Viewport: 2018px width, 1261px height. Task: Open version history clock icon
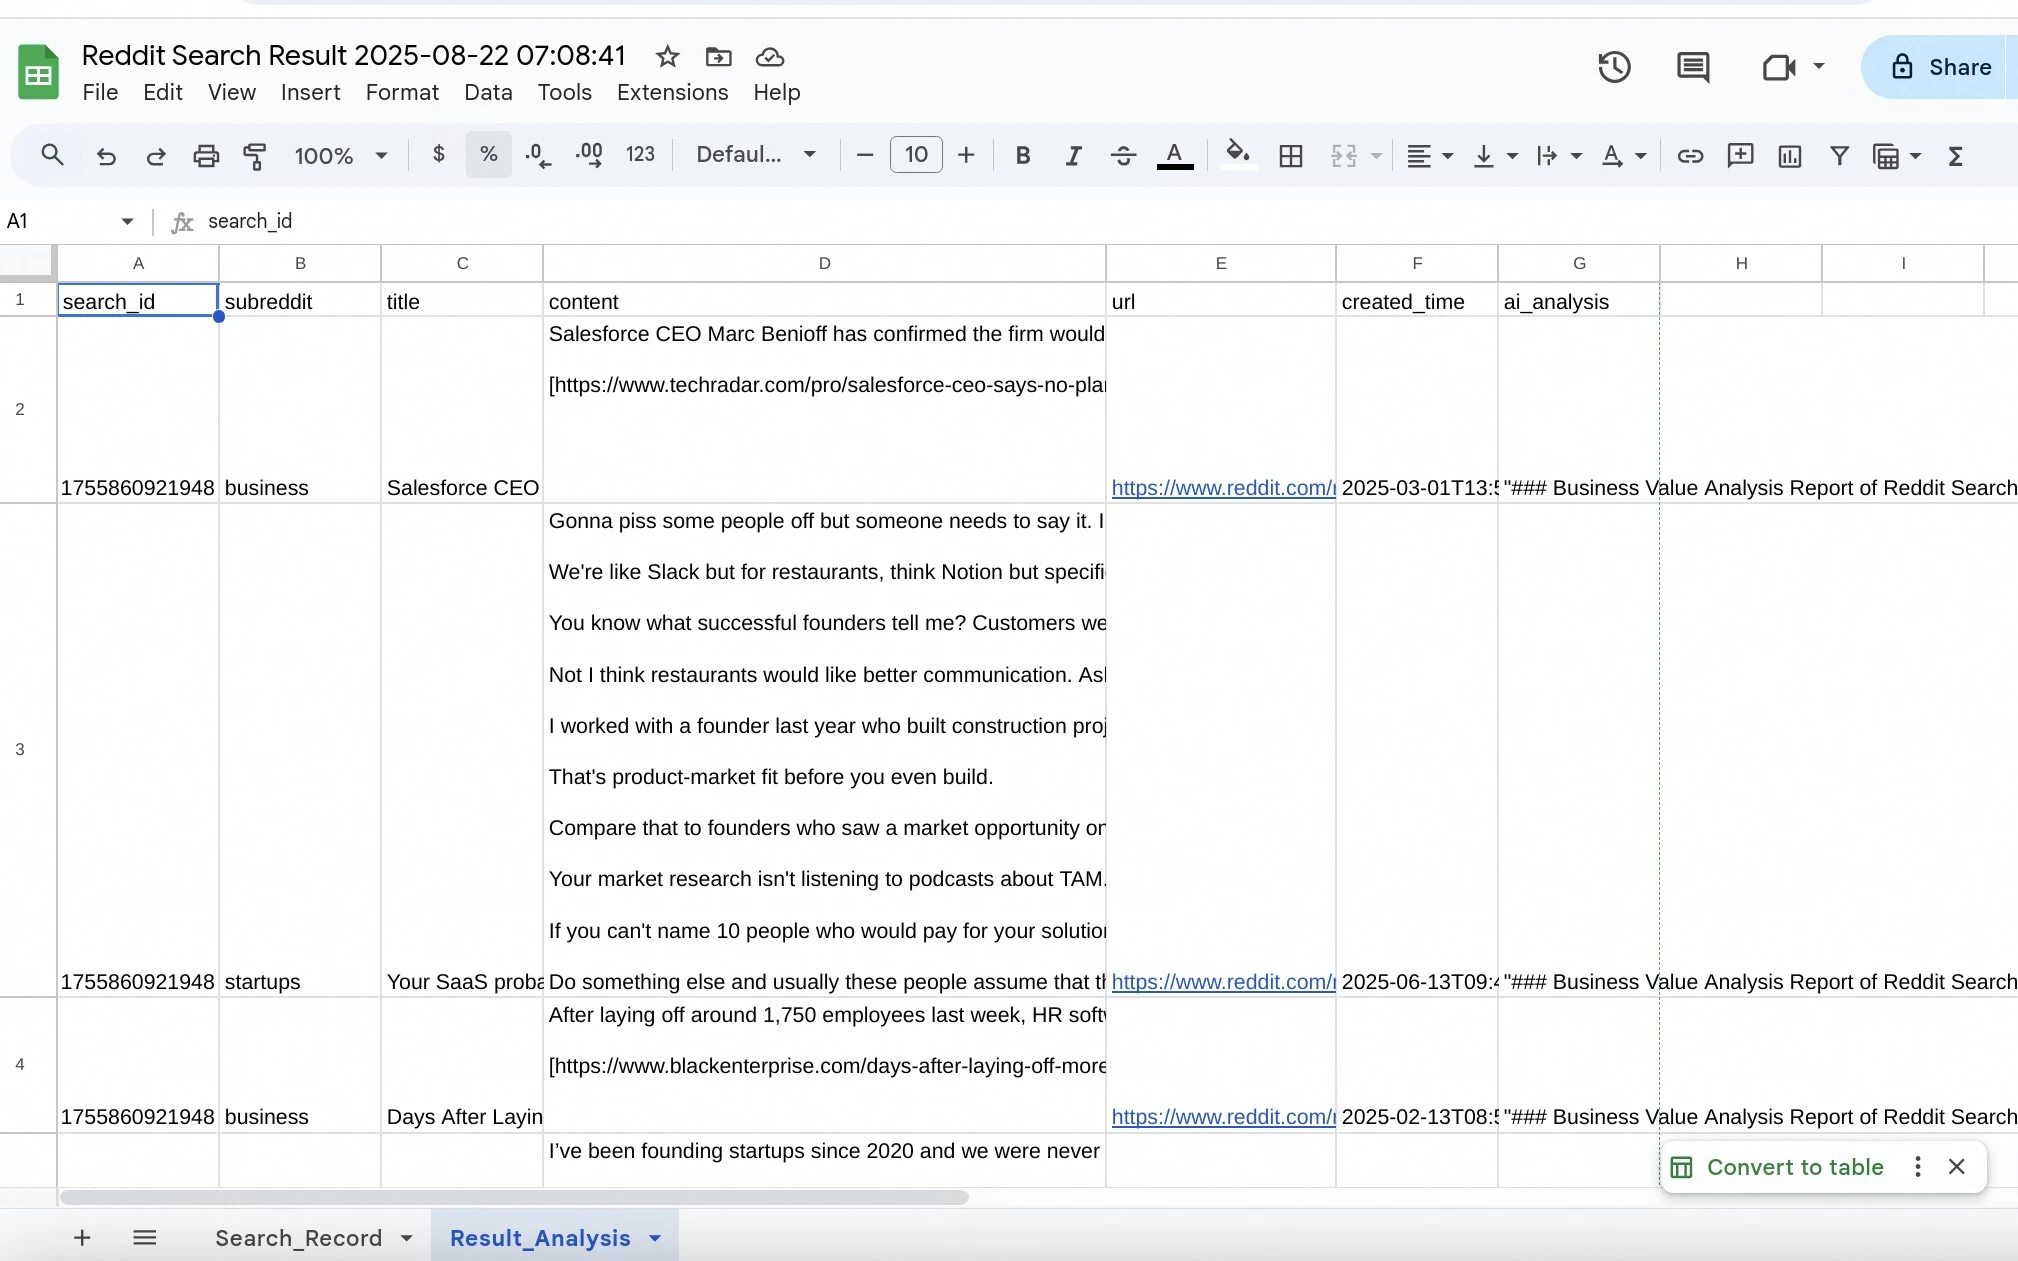tap(1614, 67)
